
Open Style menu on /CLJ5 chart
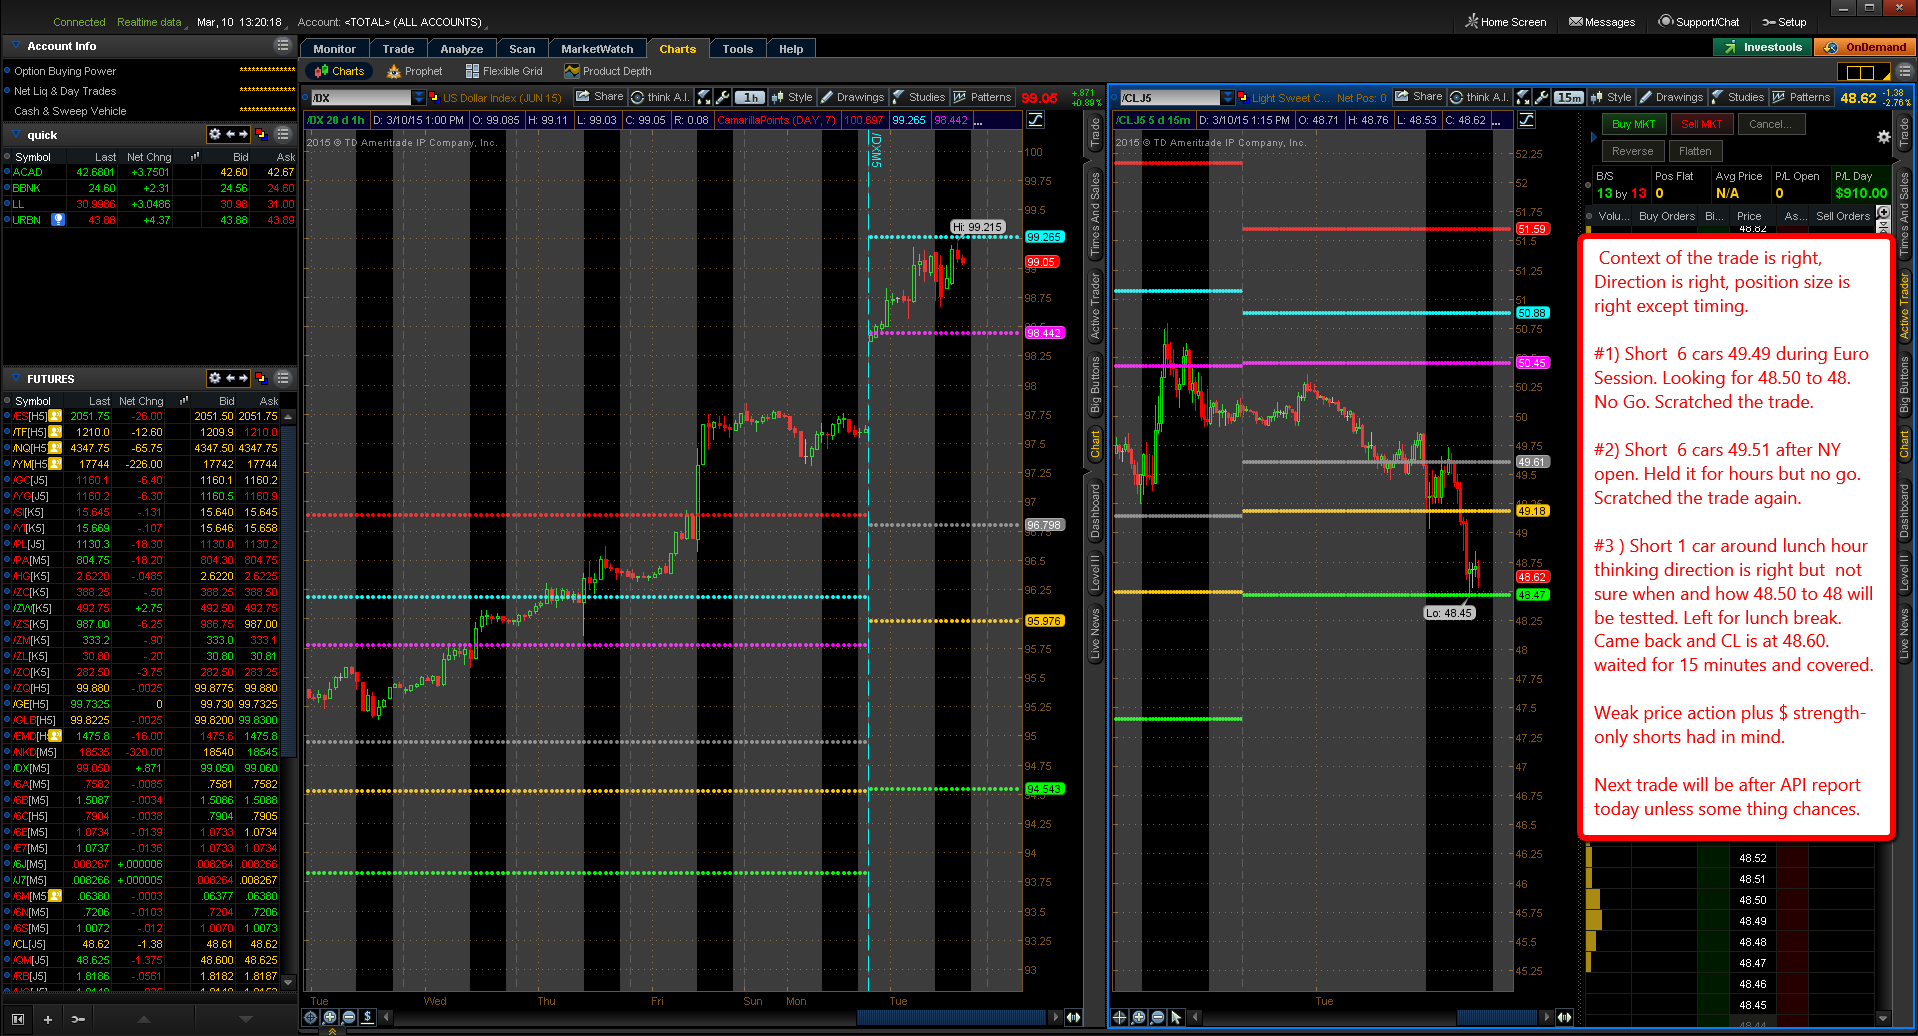click(1610, 97)
